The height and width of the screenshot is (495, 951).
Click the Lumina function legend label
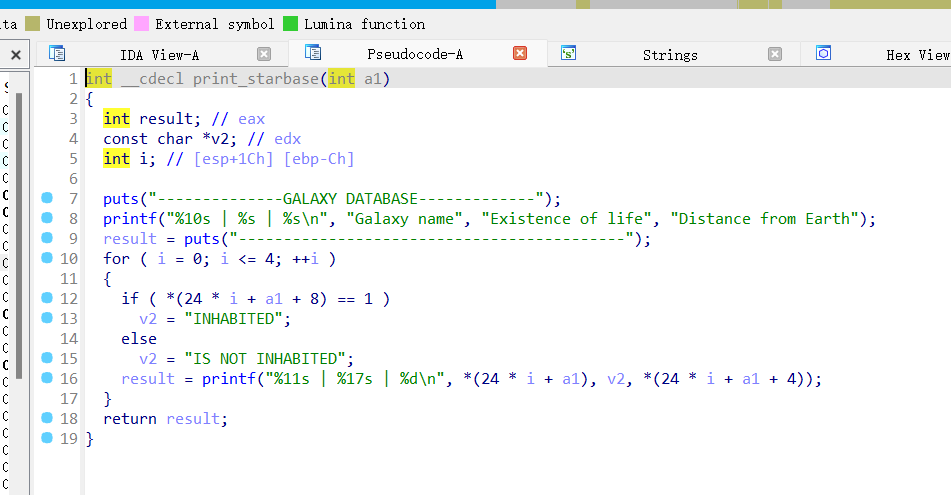coord(365,24)
